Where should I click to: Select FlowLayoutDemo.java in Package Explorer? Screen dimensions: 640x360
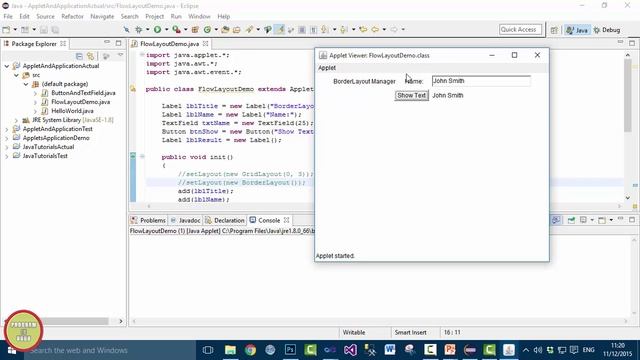pyautogui.click(x=80, y=102)
